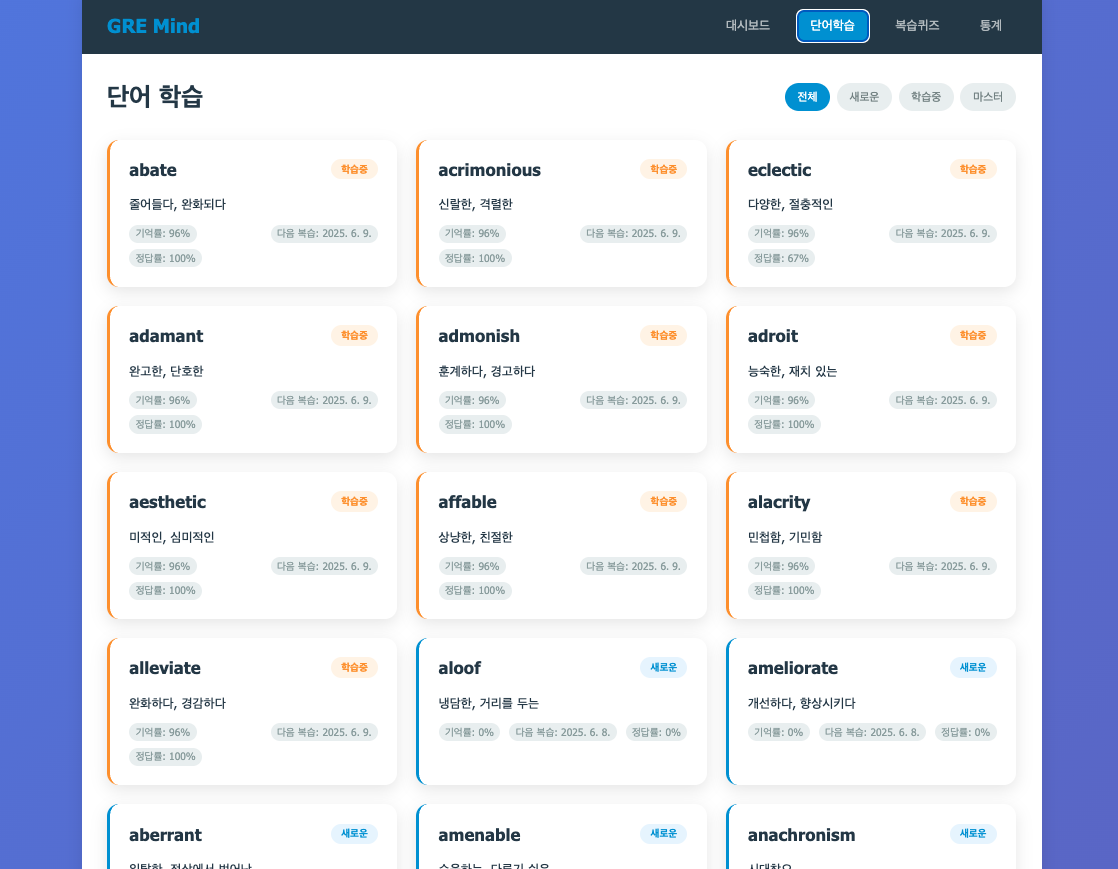Click 새로운 badge on ameliorate card
The width and height of the screenshot is (1118, 869).
click(973, 667)
